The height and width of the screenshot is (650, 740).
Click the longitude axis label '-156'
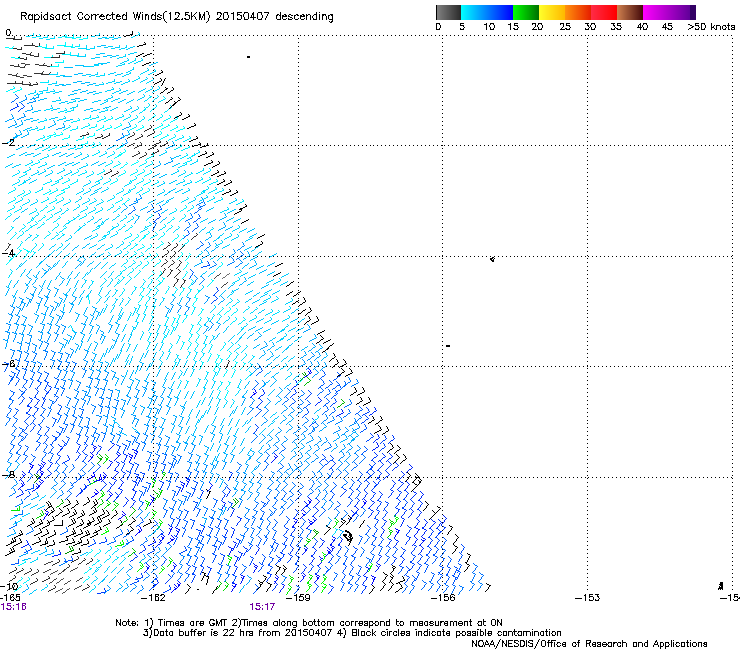click(443, 598)
